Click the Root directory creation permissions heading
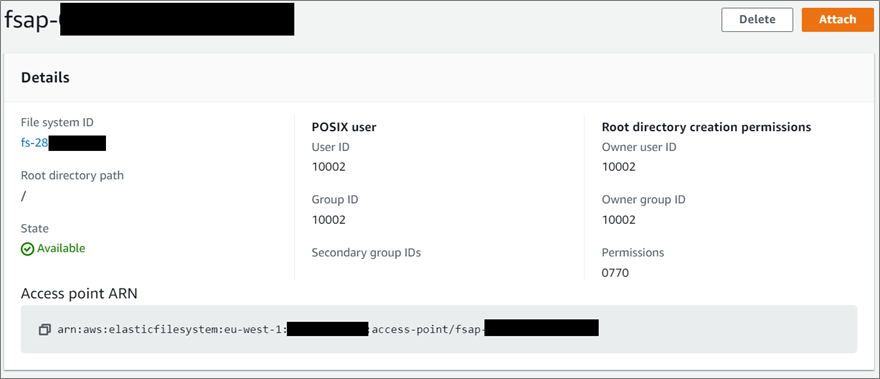The height and width of the screenshot is (379, 880). pyautogui.click(x=707, y=127)
